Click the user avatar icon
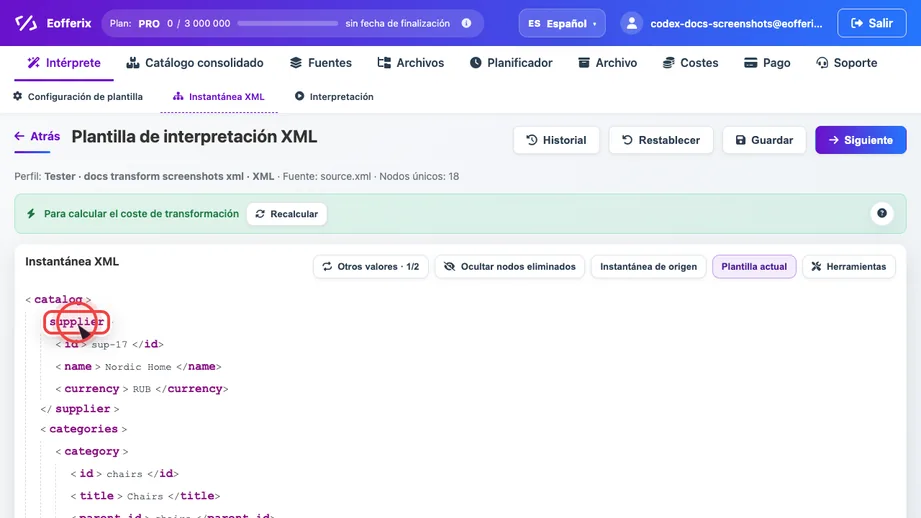This screenshot has height=518, width=921. click(x=631, y=23)
